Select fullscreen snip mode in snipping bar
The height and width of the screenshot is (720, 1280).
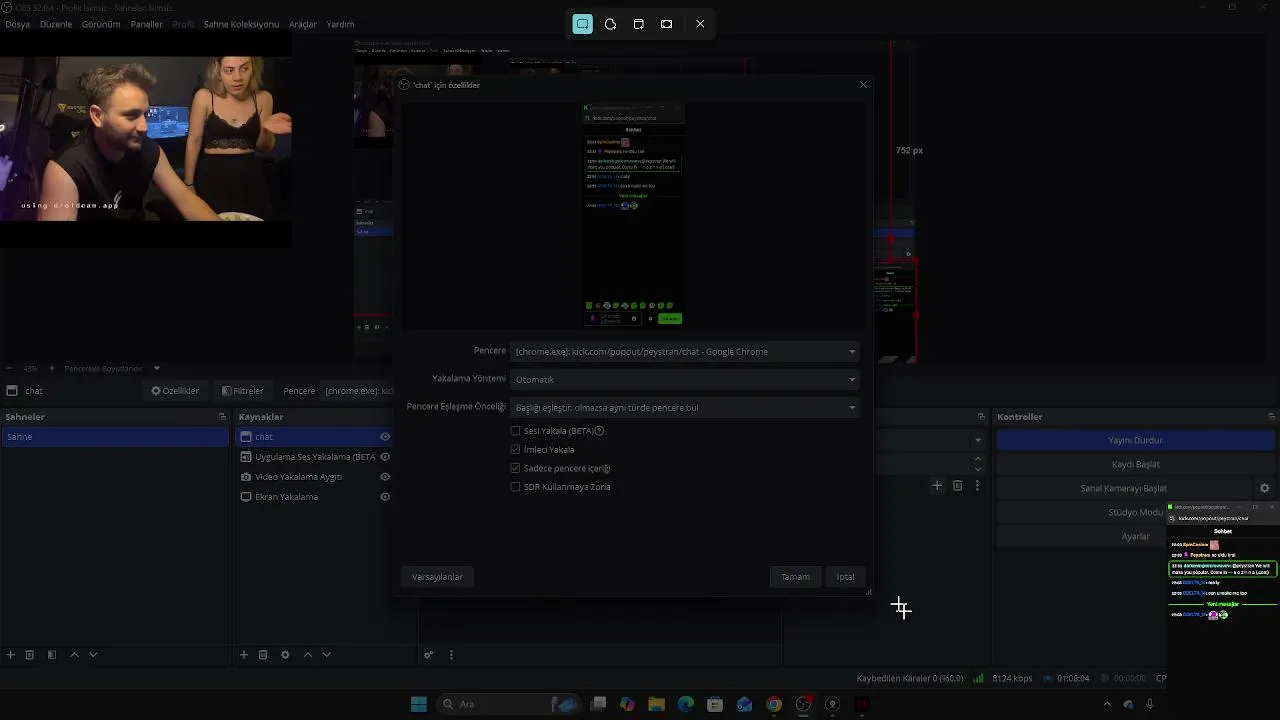coord(666,24)
